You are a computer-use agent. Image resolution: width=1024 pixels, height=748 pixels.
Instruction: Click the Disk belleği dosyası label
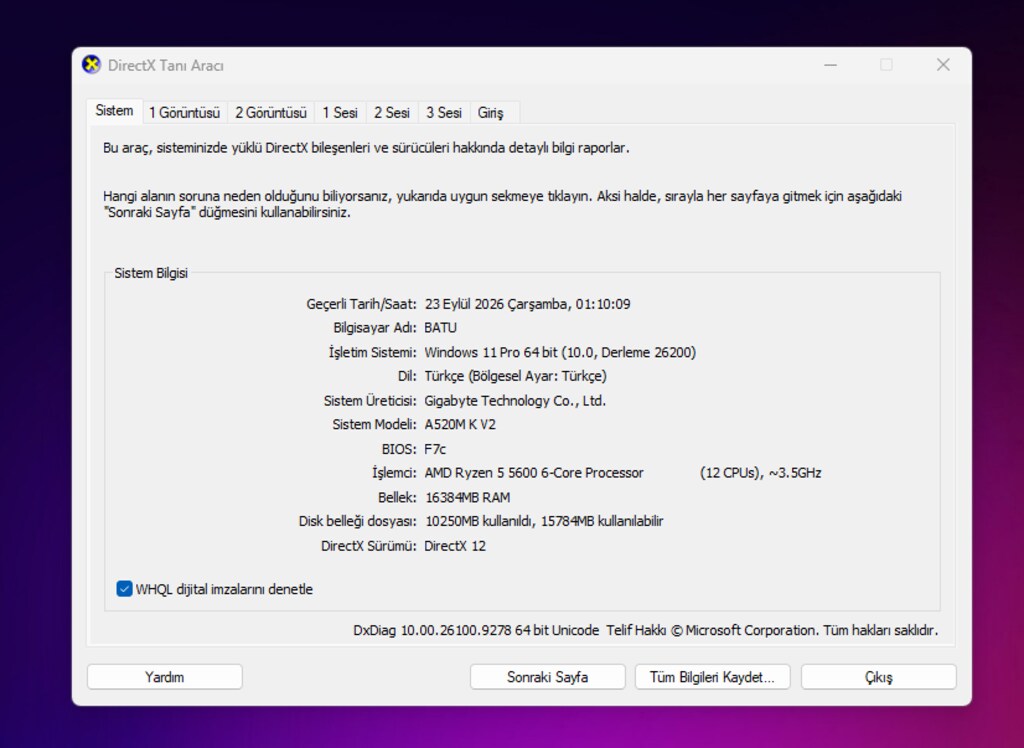tap(357, 521)
